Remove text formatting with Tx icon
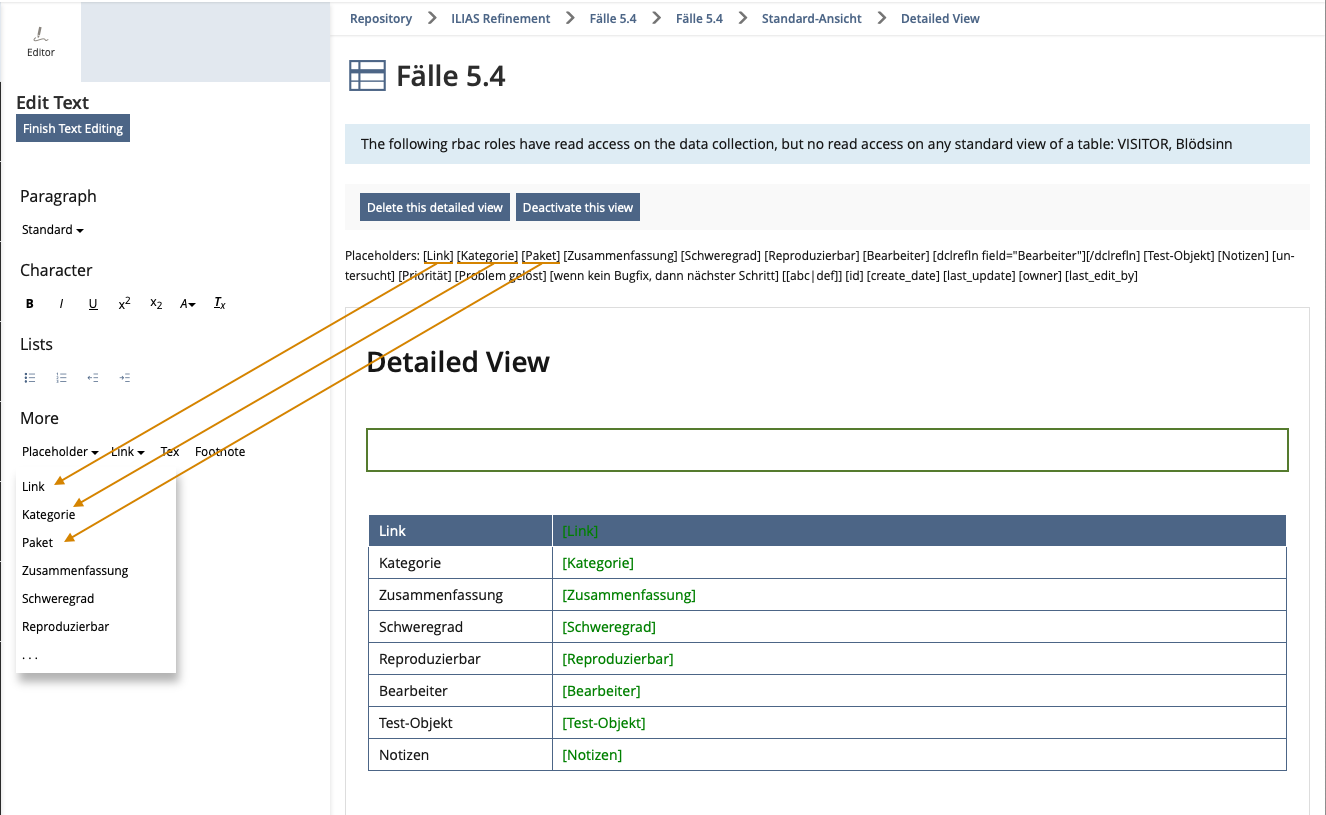 220,304
